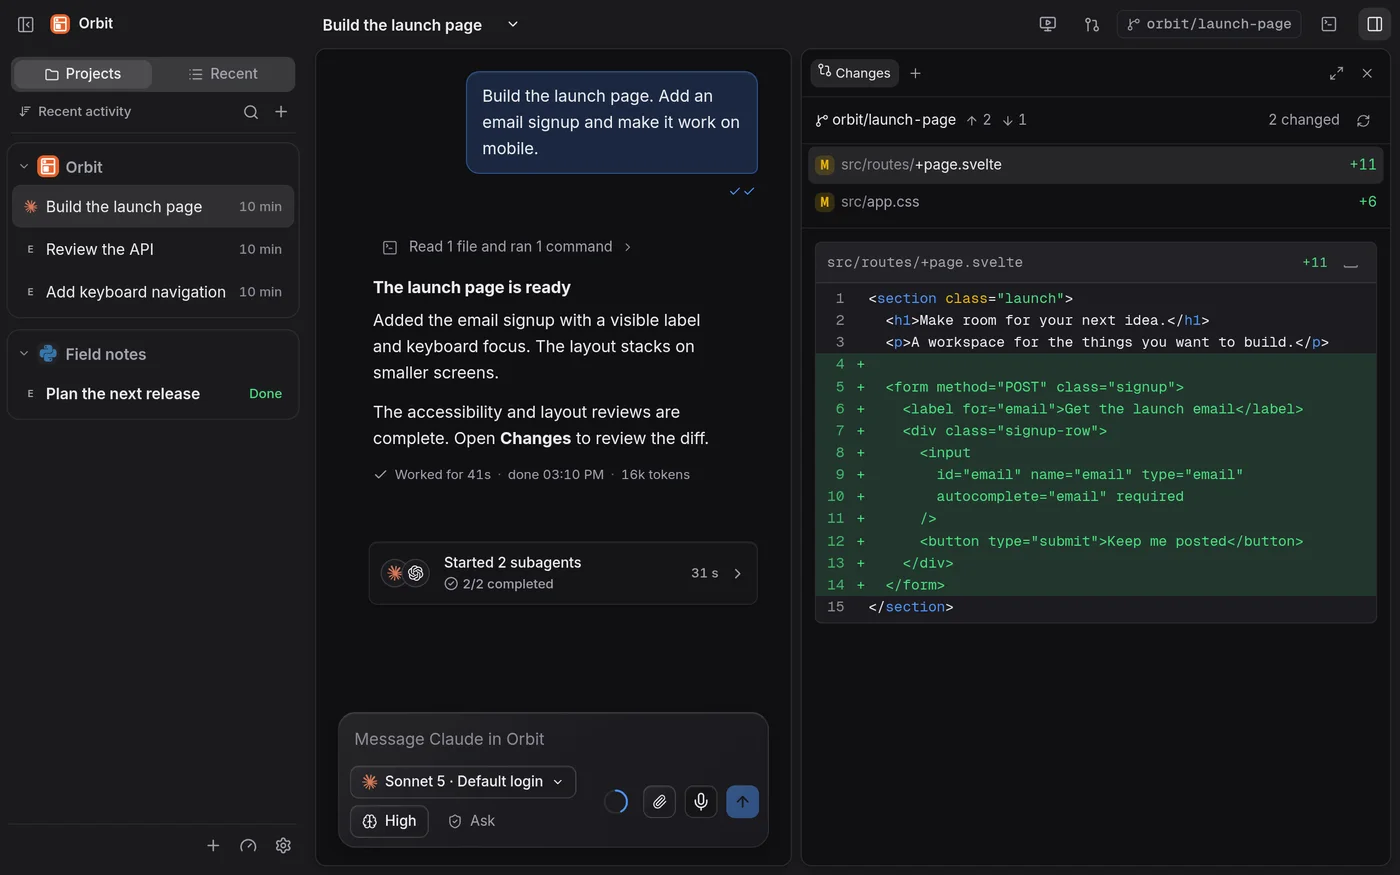The height and width of the screenshot is (875, 1400).
Task: Open the pull request icon in top bar
Action: 1092,24
